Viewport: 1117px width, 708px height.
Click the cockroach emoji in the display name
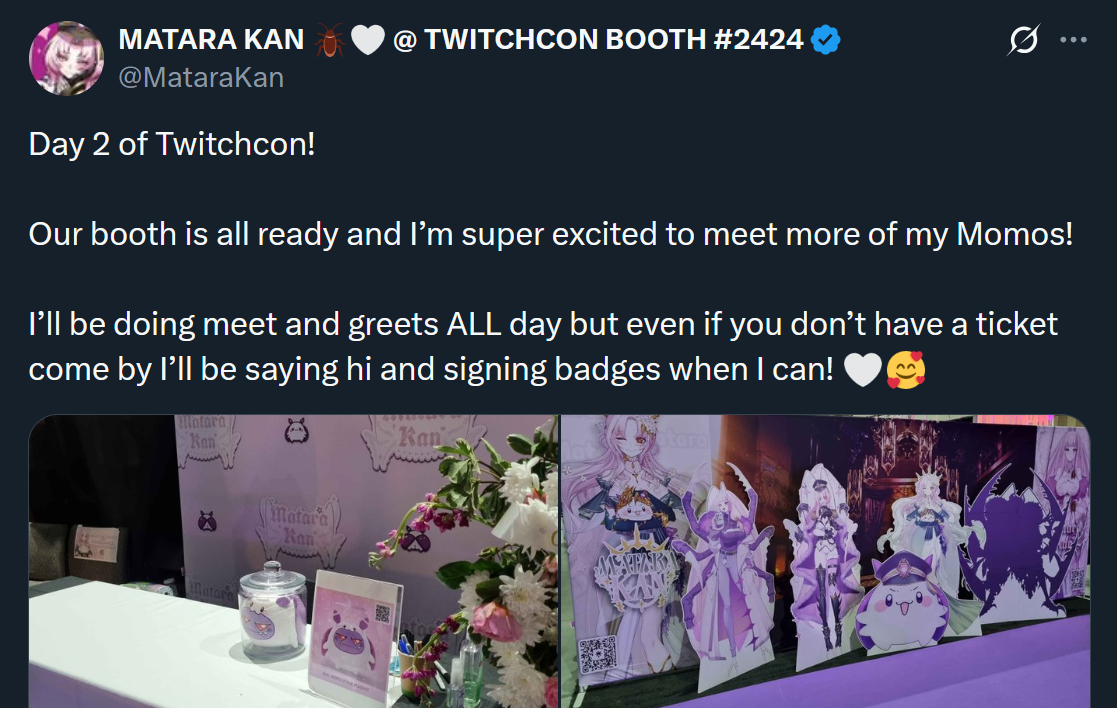[329, 40]
